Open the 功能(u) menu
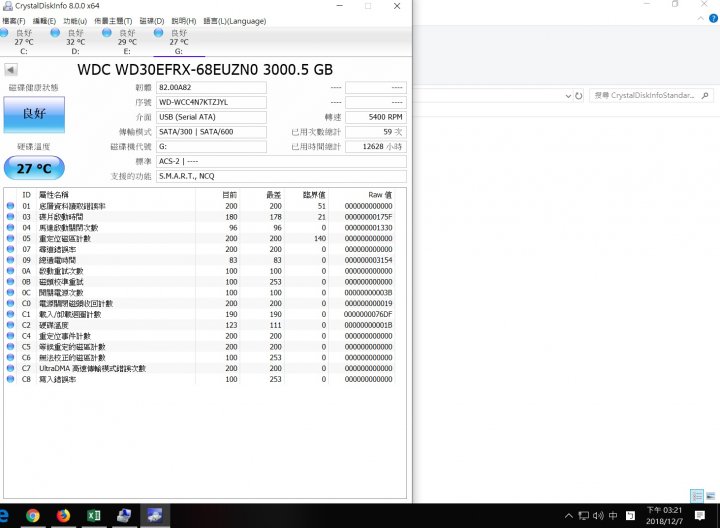The height and width of the screenshot is (528, 720). 75,21
